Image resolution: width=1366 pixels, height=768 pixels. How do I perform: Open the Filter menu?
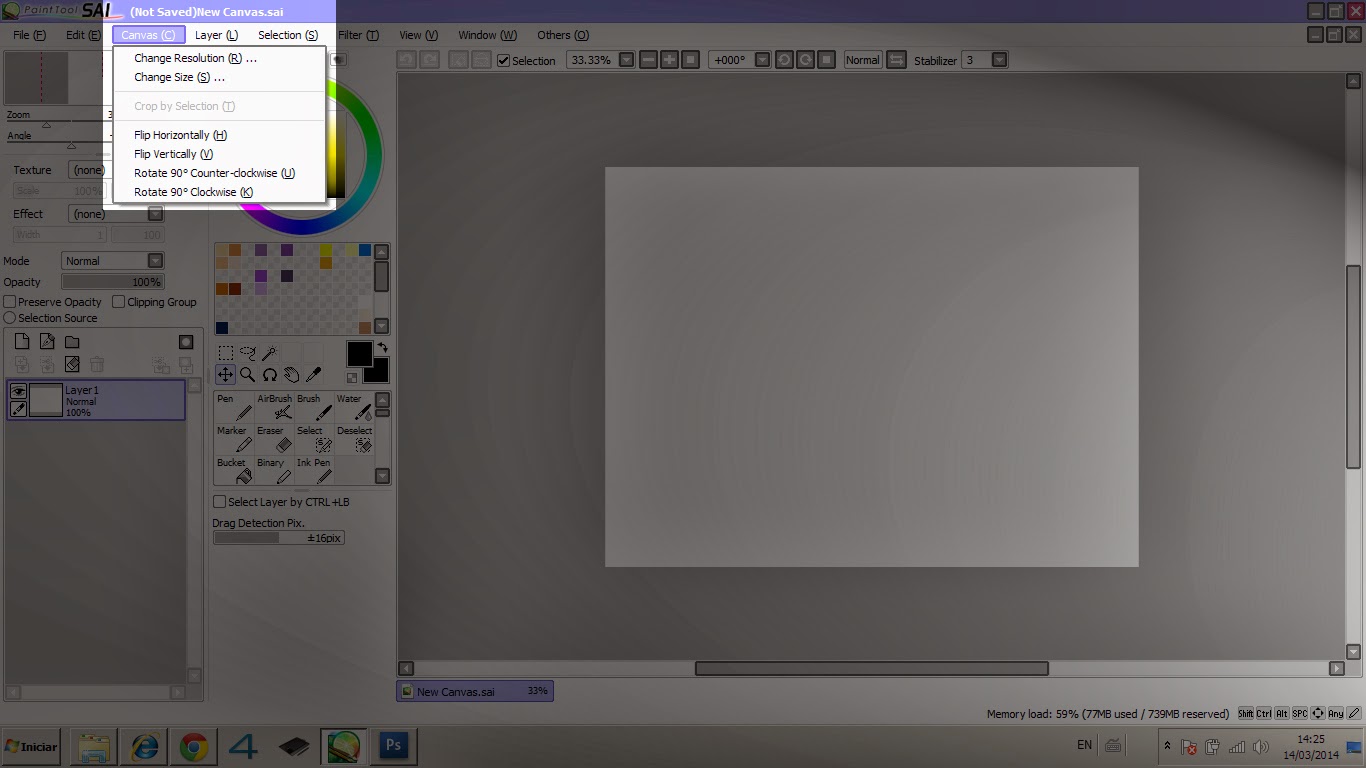click(356, 34)
